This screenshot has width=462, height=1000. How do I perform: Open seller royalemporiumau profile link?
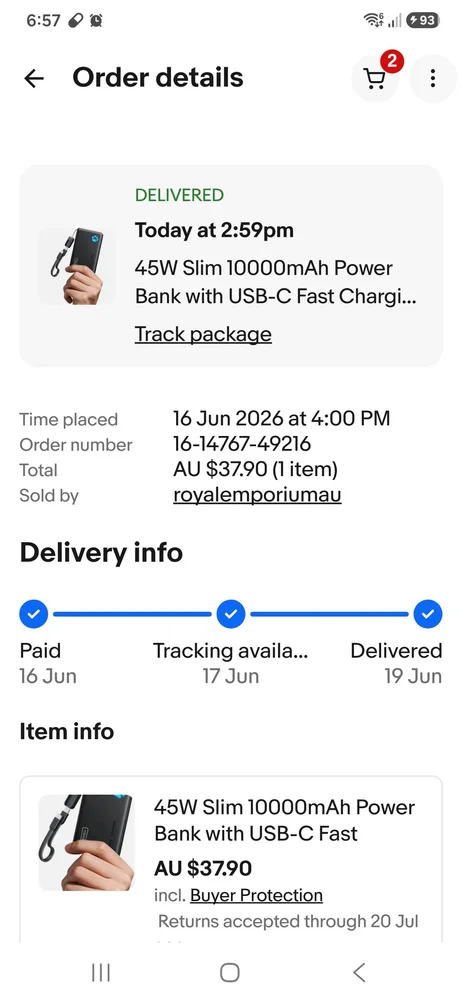[x=257, y=495]
